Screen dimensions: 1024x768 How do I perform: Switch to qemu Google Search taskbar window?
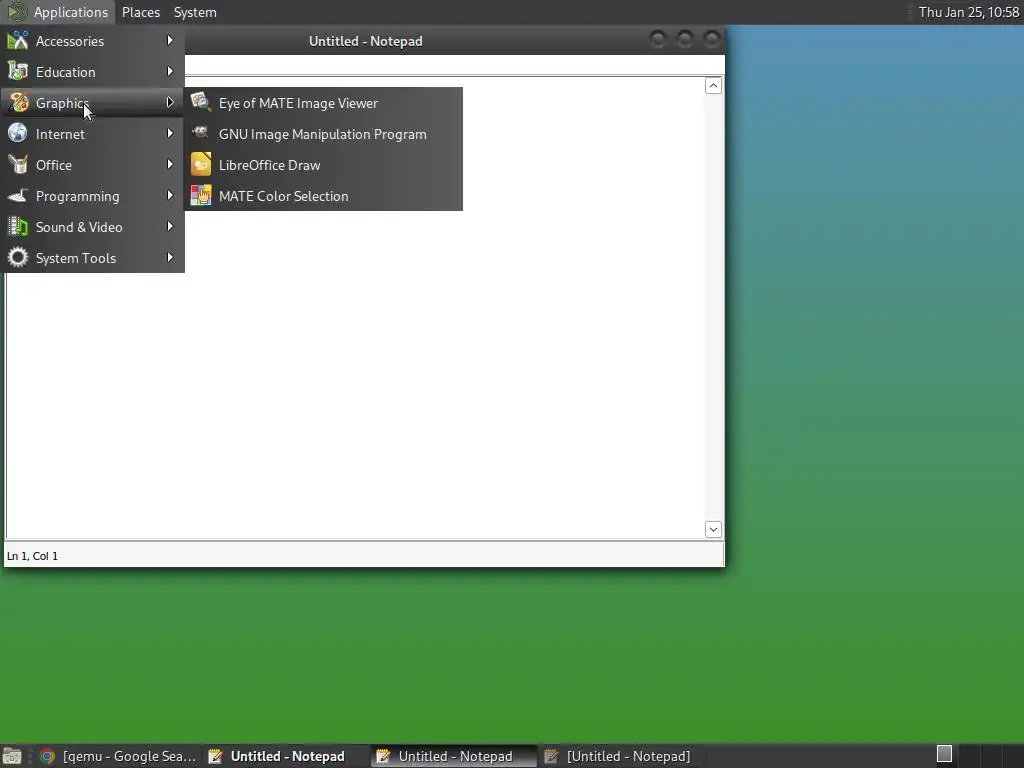118,756
